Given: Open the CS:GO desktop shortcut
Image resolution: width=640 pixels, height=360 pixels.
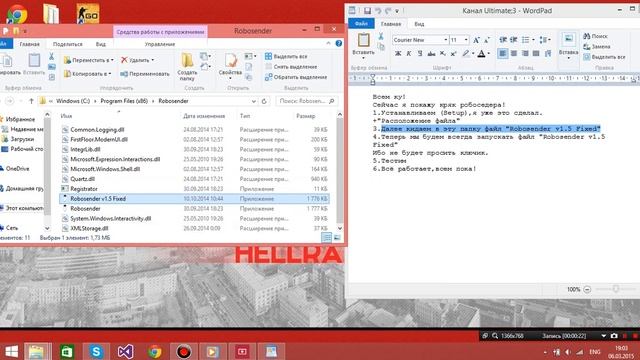Looking at the screenshot, I should pyautogui.click(x=88, y=13).
